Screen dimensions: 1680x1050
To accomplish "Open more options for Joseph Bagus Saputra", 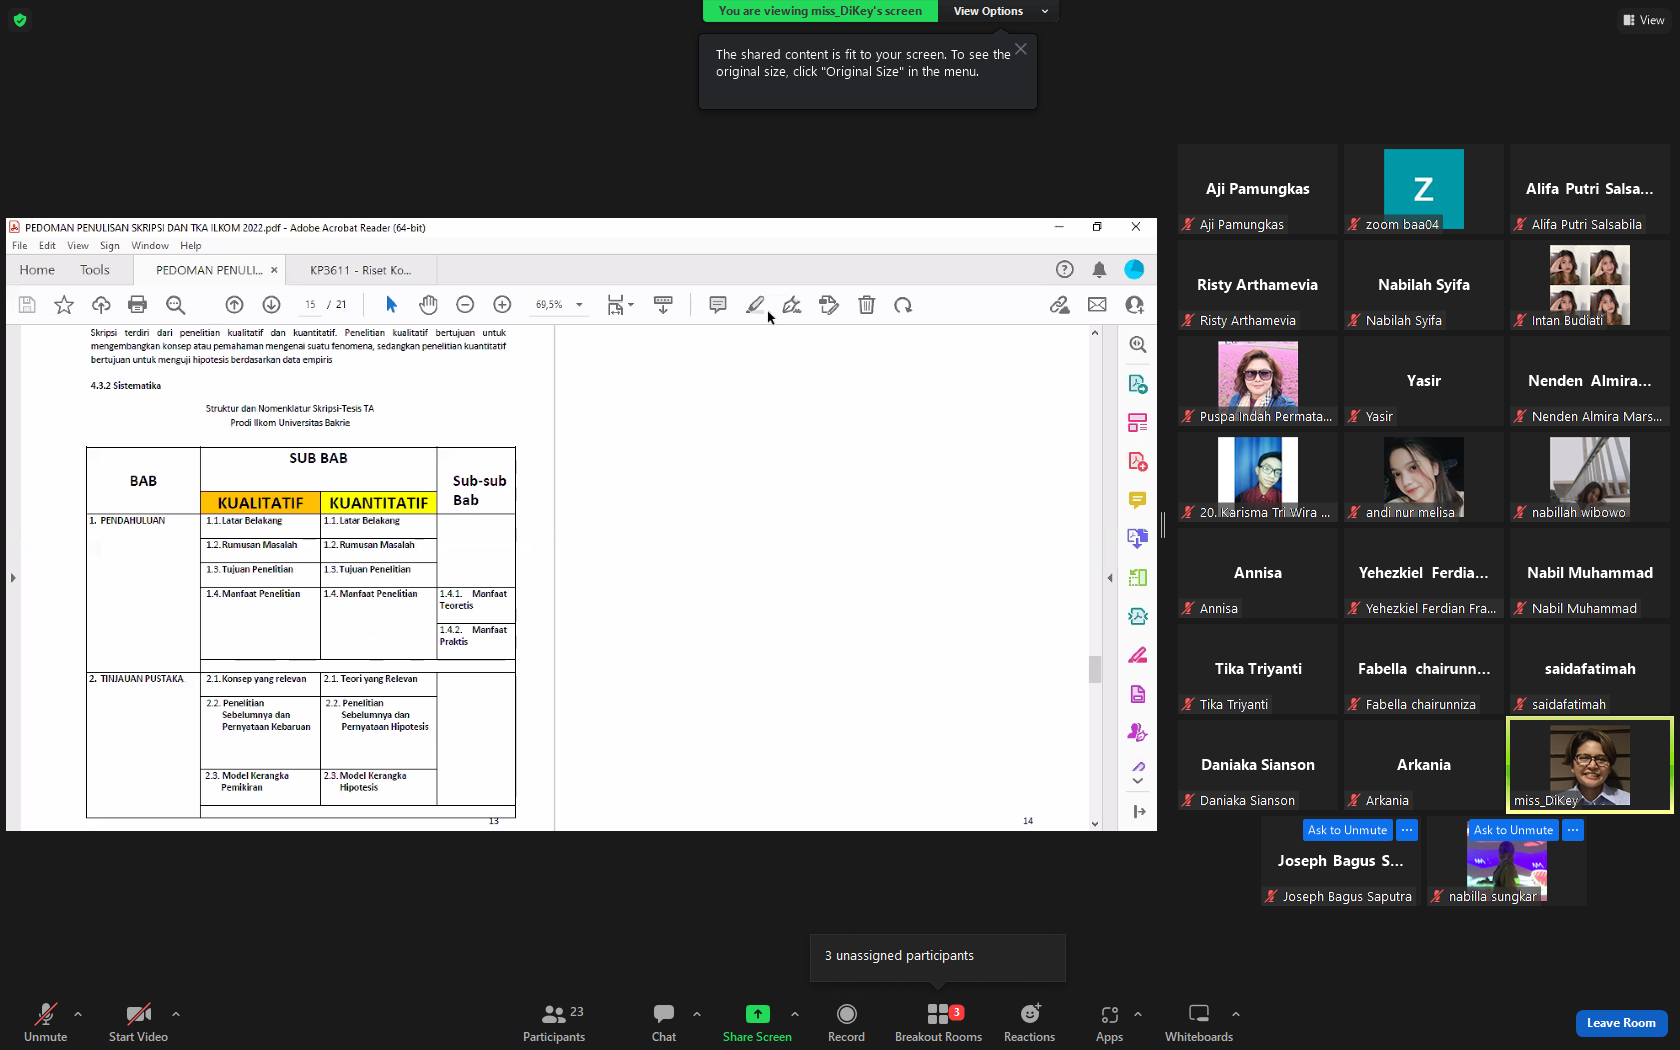I will (x=1407, y=830).
